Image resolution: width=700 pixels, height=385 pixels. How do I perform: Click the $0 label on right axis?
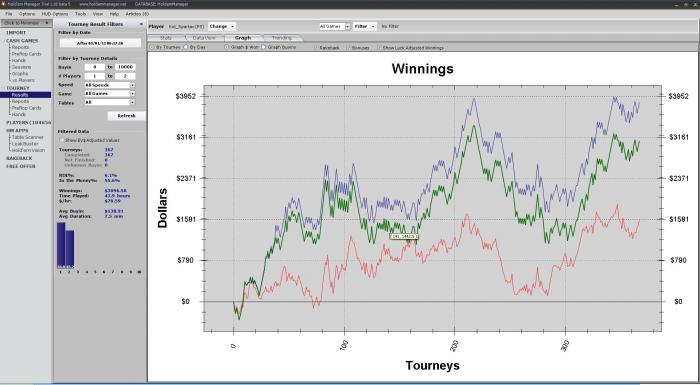pyautogui.click(x=678, y=301)
